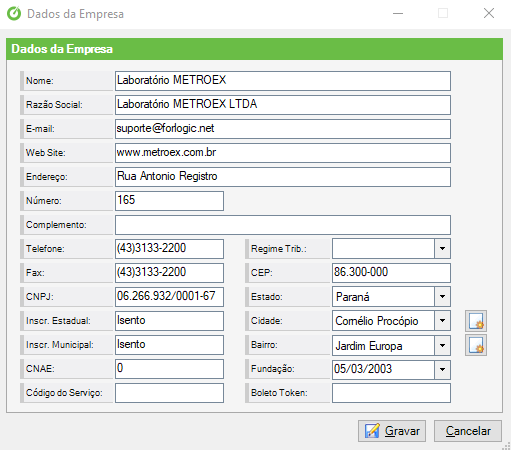The width and height of the screenshot is (511, 450).
Task: Open the Regime Trib. dropdown
Action: pos(442,249)
